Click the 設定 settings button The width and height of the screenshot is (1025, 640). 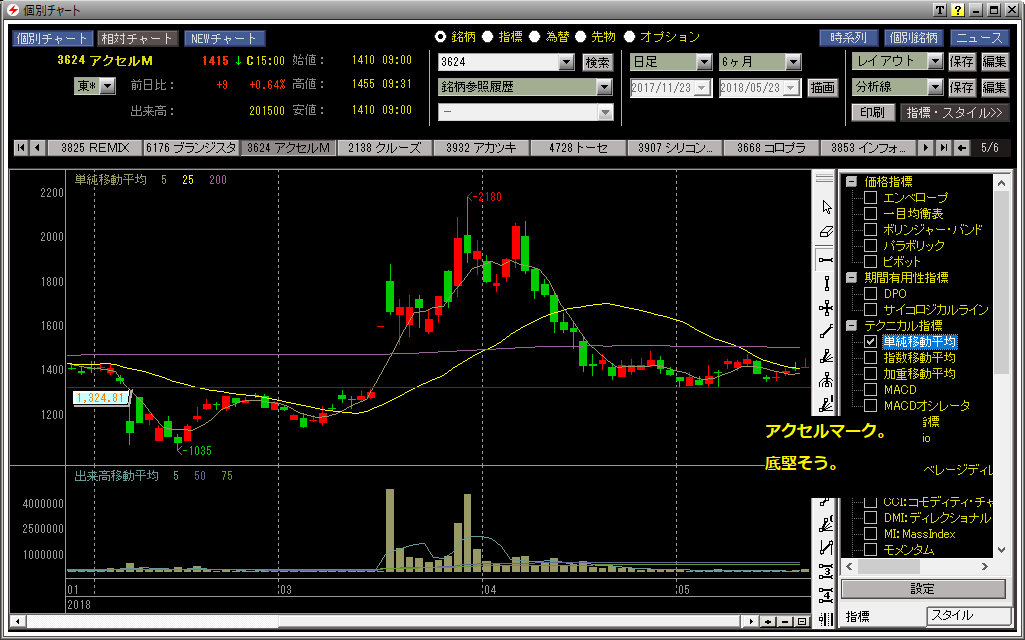[x=923, y=589]
